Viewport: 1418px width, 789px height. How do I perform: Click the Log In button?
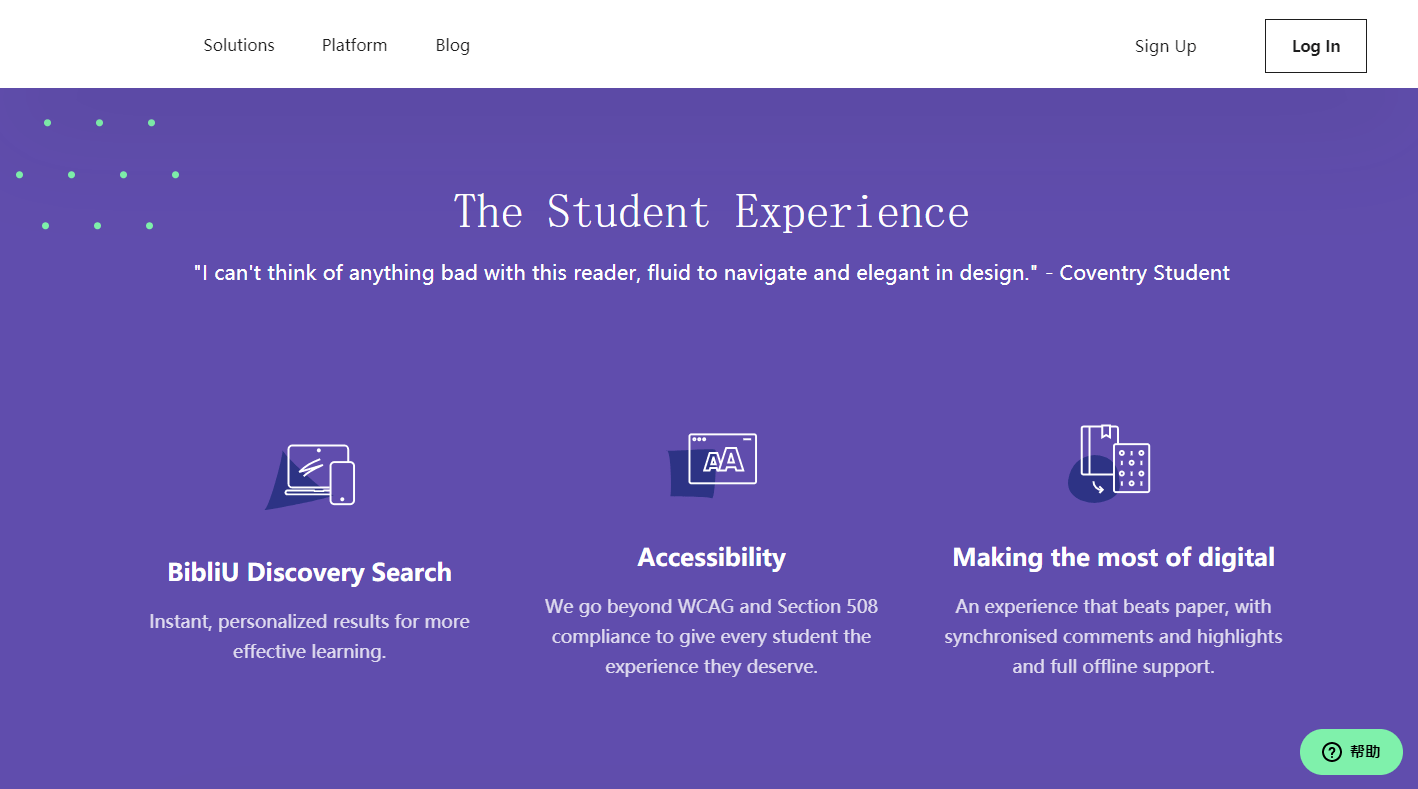[x=1315, y=46]
